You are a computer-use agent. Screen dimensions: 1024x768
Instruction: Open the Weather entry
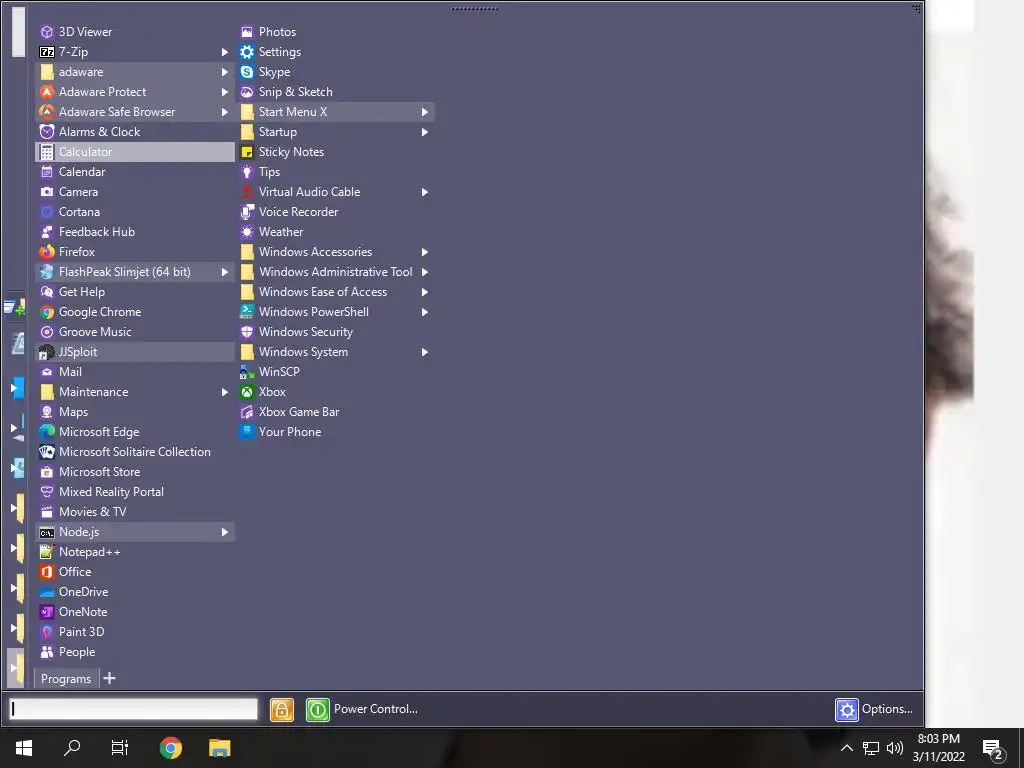[x=336, y=232]
